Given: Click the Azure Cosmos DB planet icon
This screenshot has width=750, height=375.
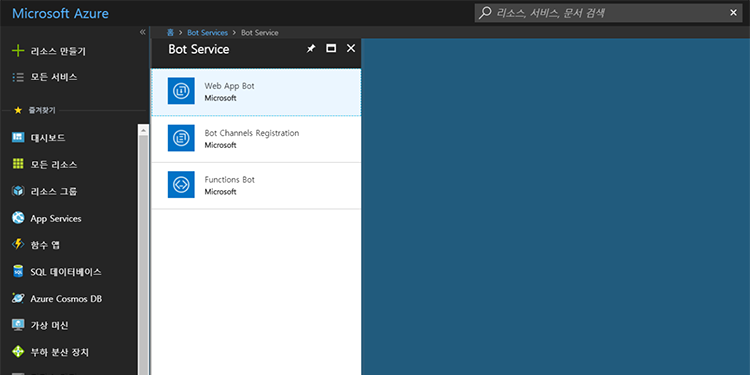Looking at the screenshot, I should click(x=18, y=298).
